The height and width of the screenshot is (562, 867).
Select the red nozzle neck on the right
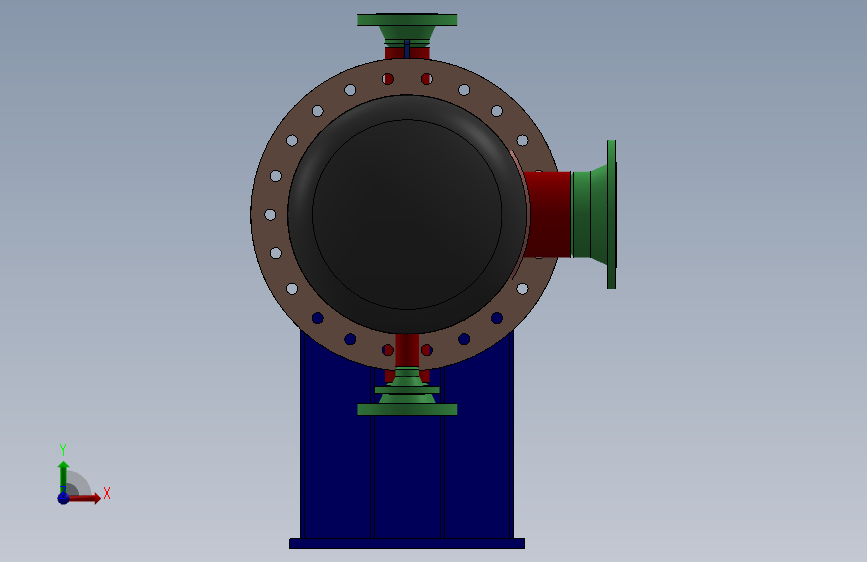click(549, 215)
